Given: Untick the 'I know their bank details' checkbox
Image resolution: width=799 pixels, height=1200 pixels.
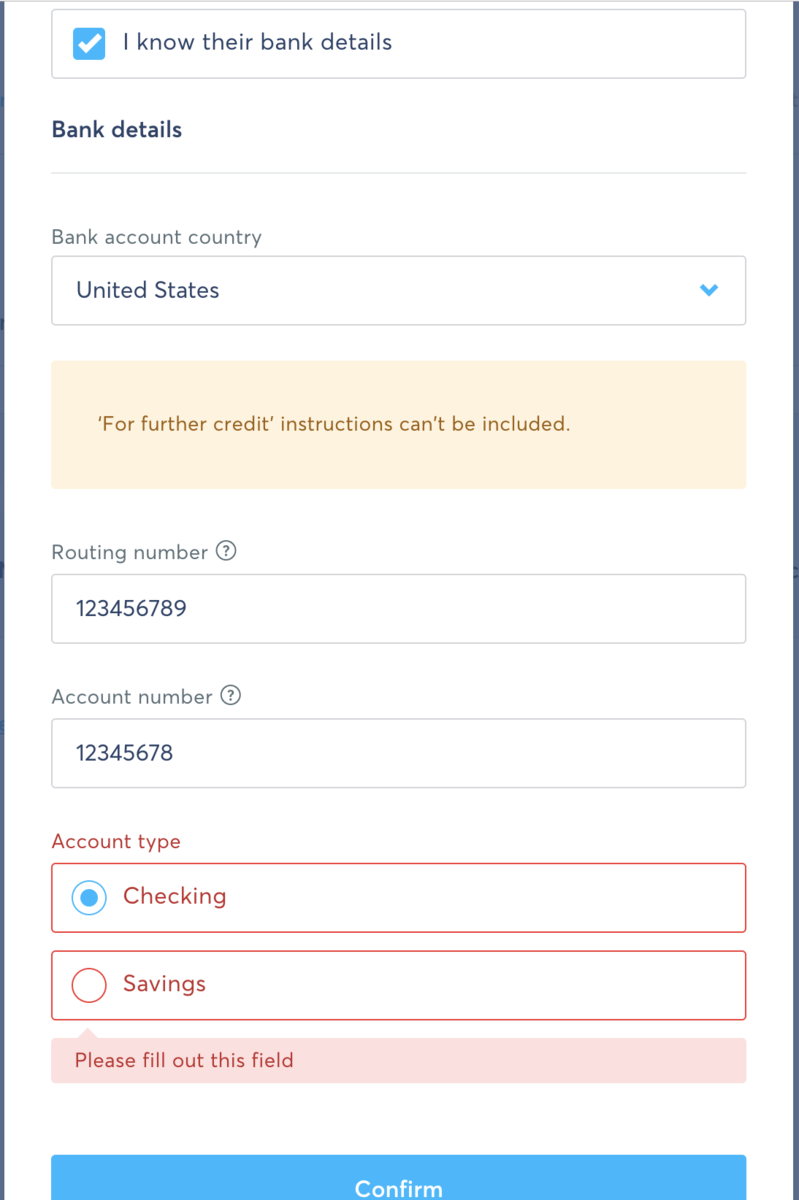Looking at the screenshot, I should tap(89, 44).
